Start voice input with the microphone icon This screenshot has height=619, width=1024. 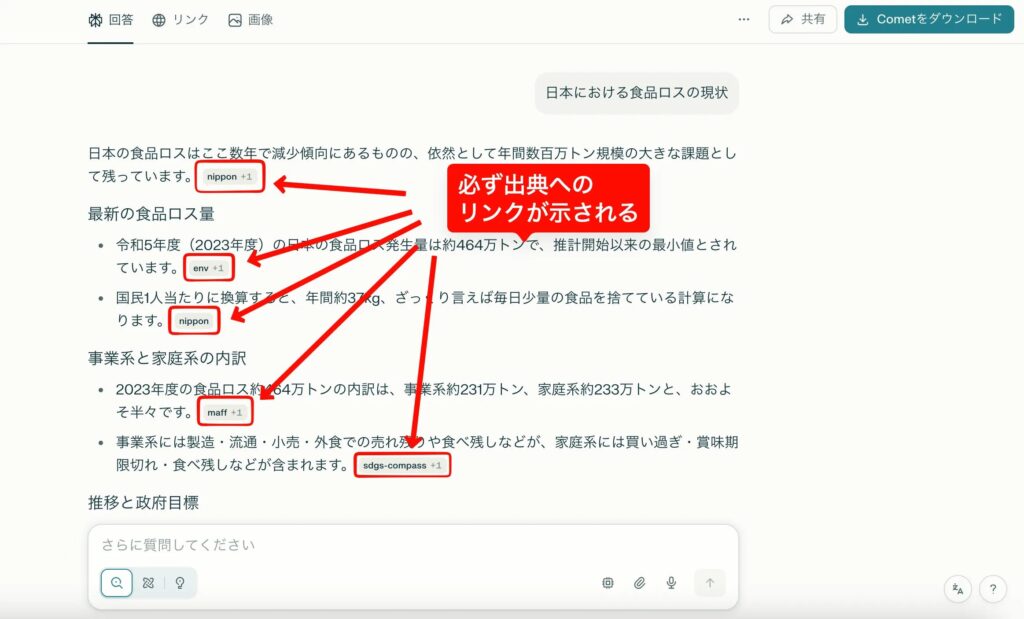672,583
